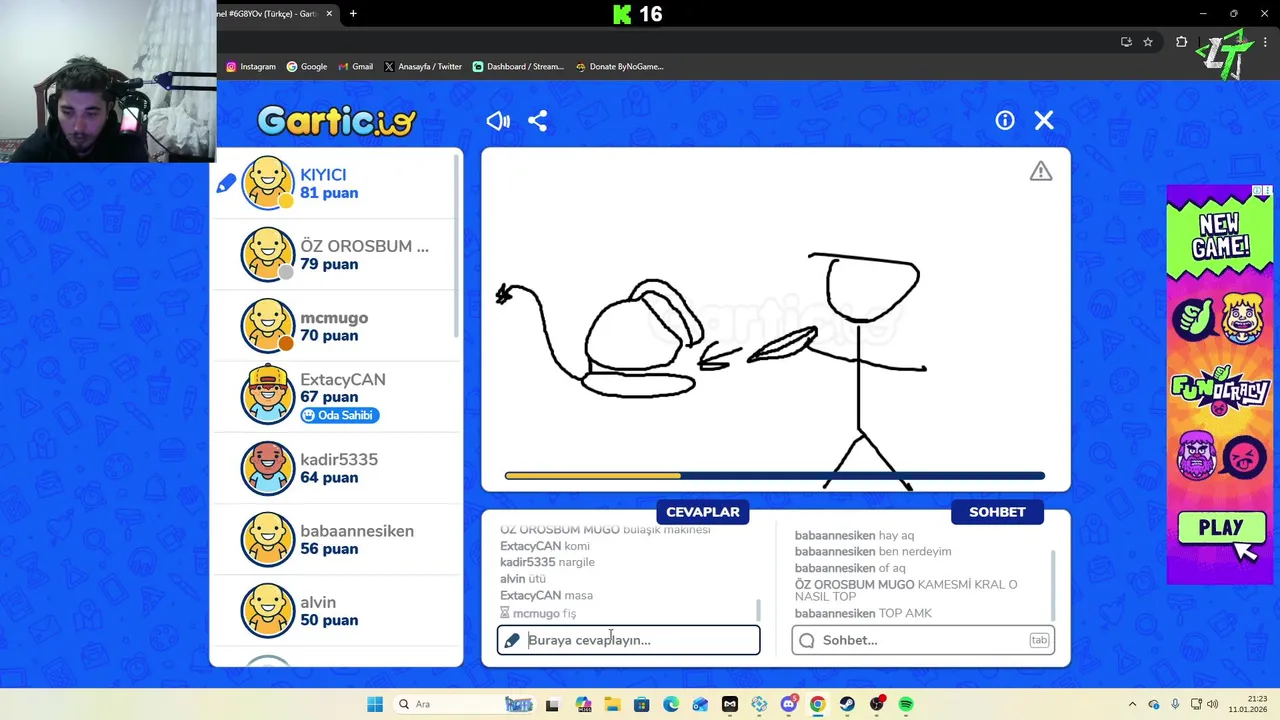Click ExtacyCAN's avatar with cap
The width and height of the screenshot is (1280, 720).
pyautogui.click(x=268, y=396)
